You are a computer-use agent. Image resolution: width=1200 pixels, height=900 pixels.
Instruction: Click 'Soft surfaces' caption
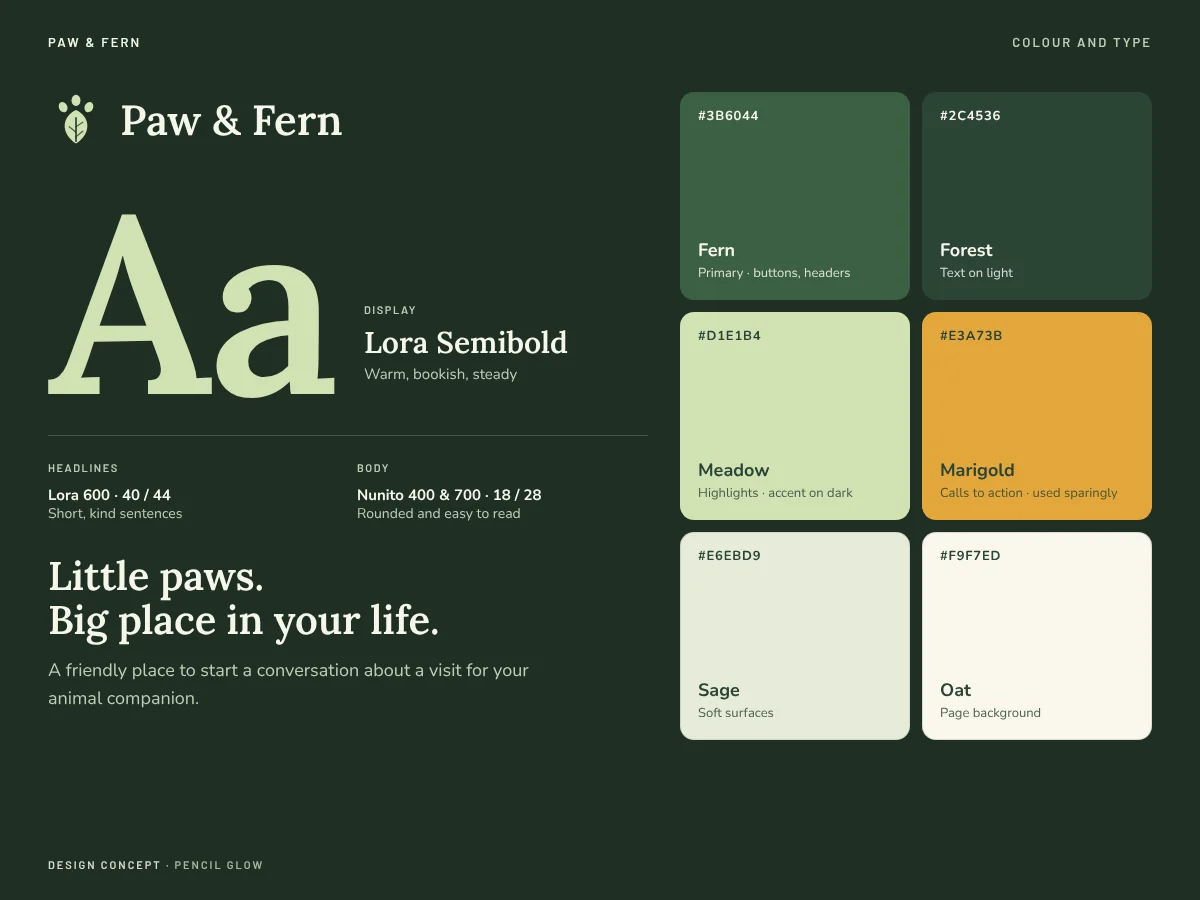(x=736, y=713)
